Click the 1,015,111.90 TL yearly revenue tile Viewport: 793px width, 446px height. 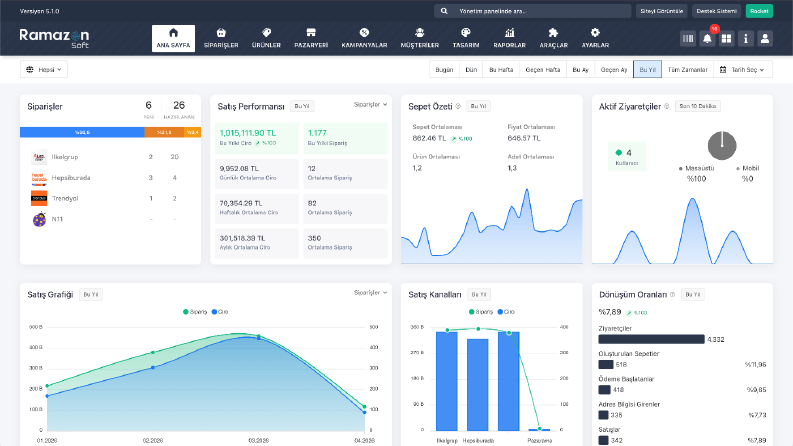coord(256,138)
